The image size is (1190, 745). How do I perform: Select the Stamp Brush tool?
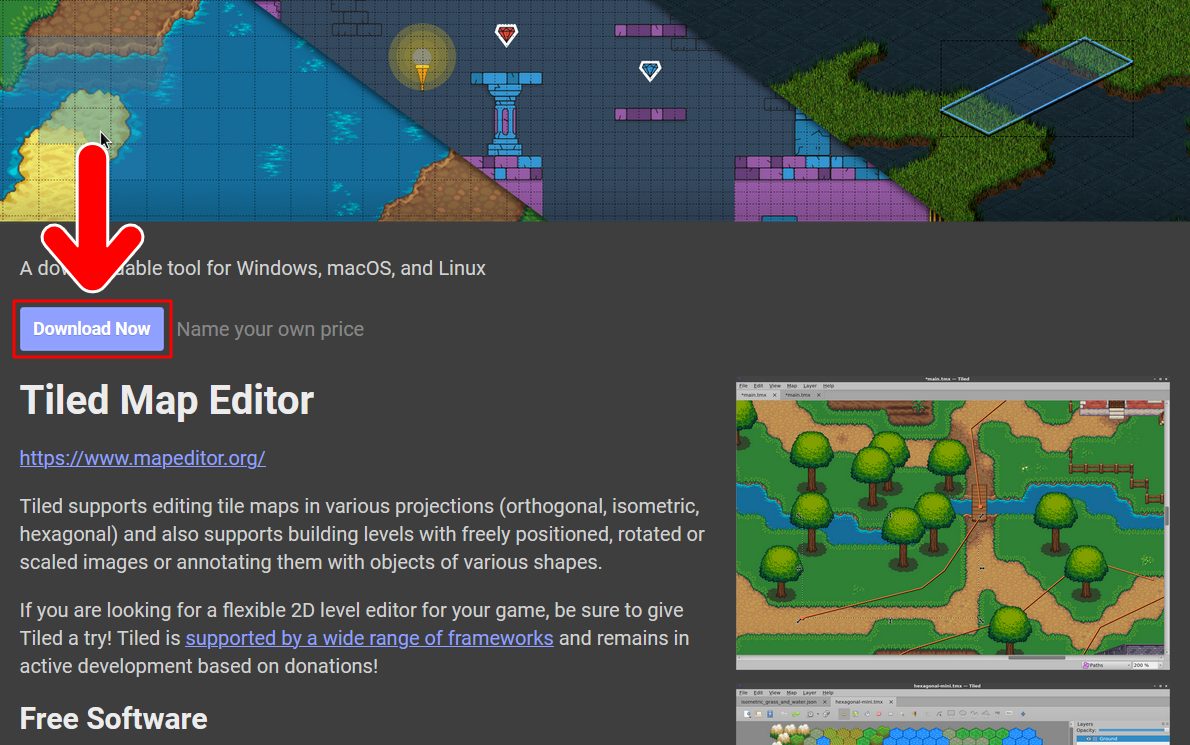[x=844, y=714]
